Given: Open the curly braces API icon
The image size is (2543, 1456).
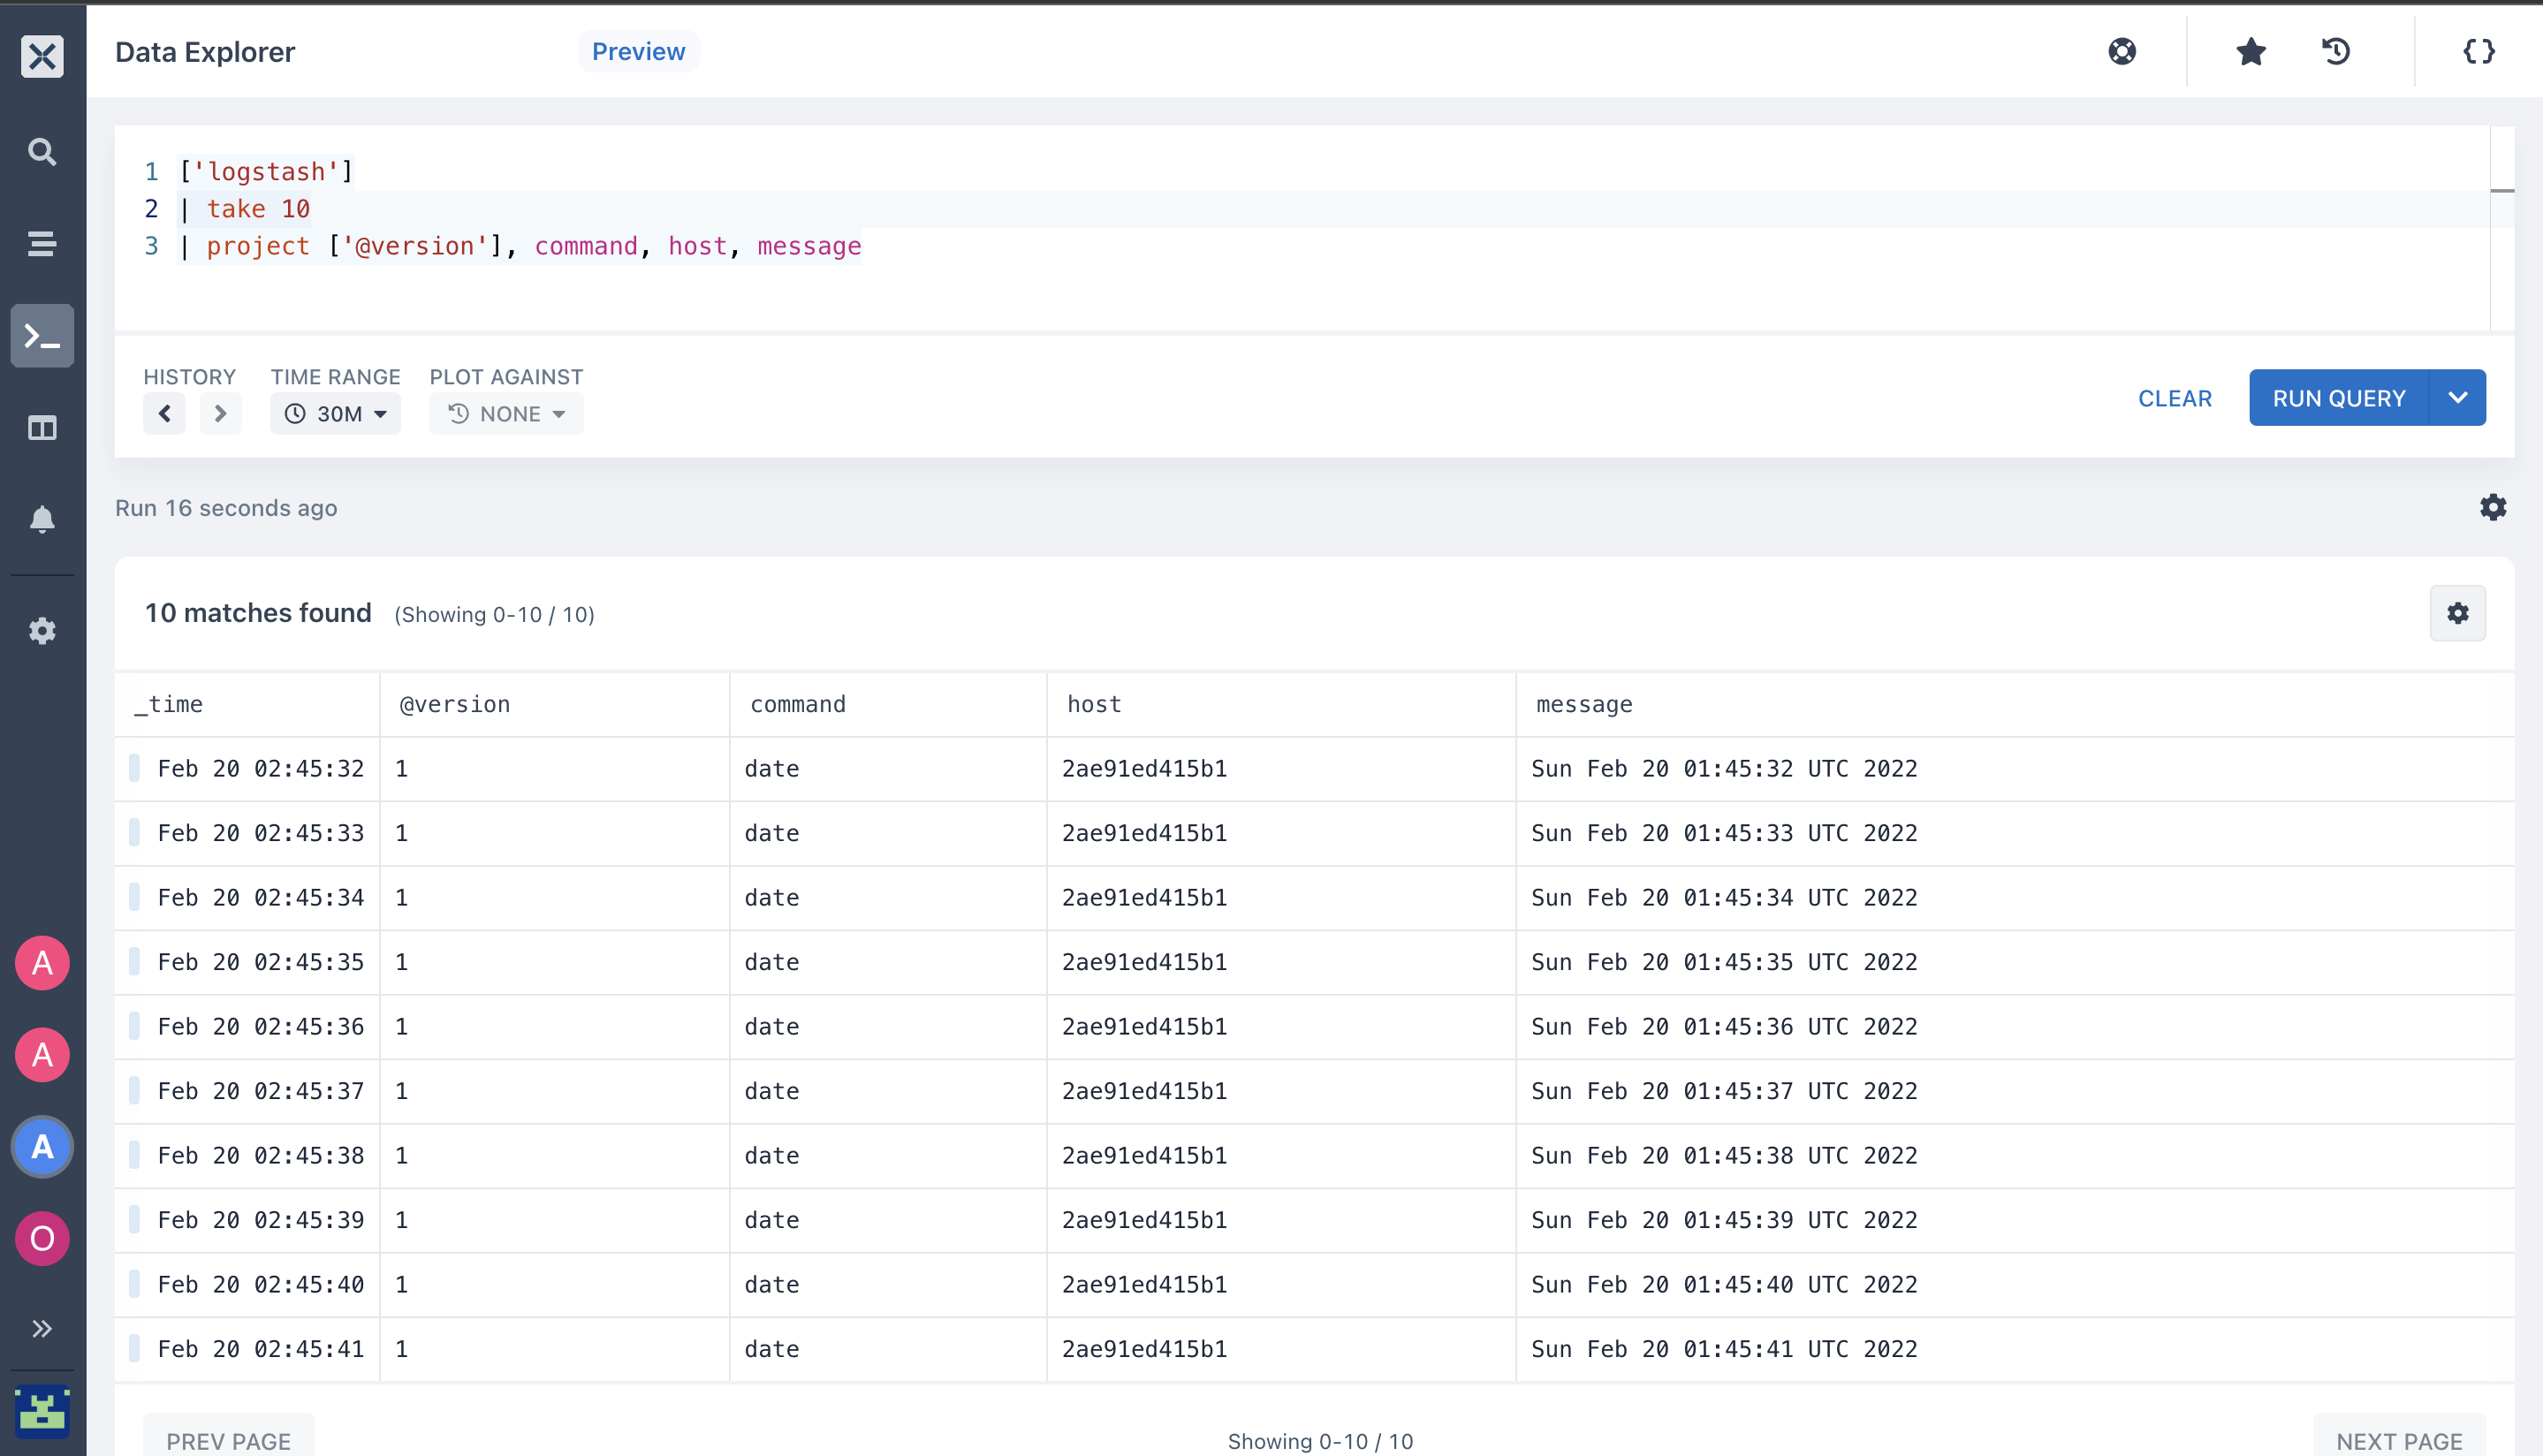Looking at the screenshot, I should pyautogui.click(x=2478, y=51).
